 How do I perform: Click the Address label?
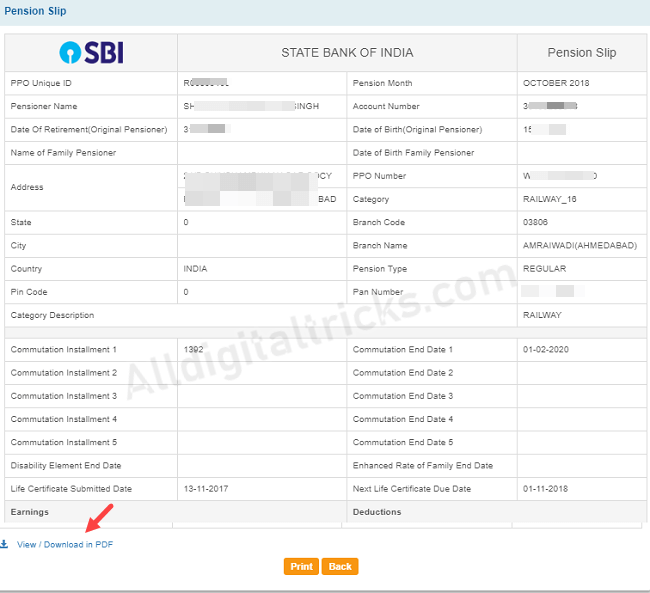(27, 187)
